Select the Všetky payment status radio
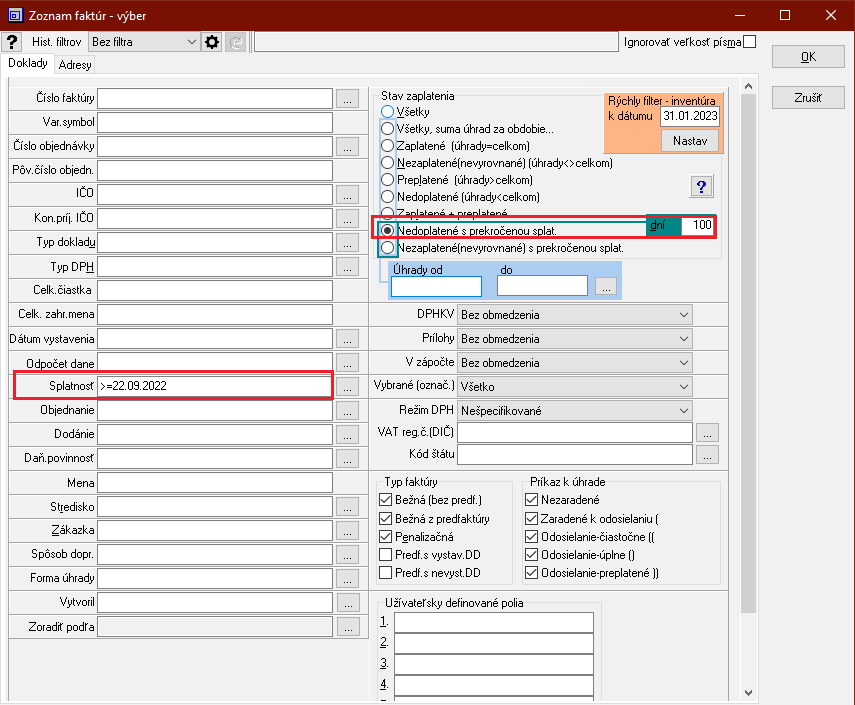 388,113
